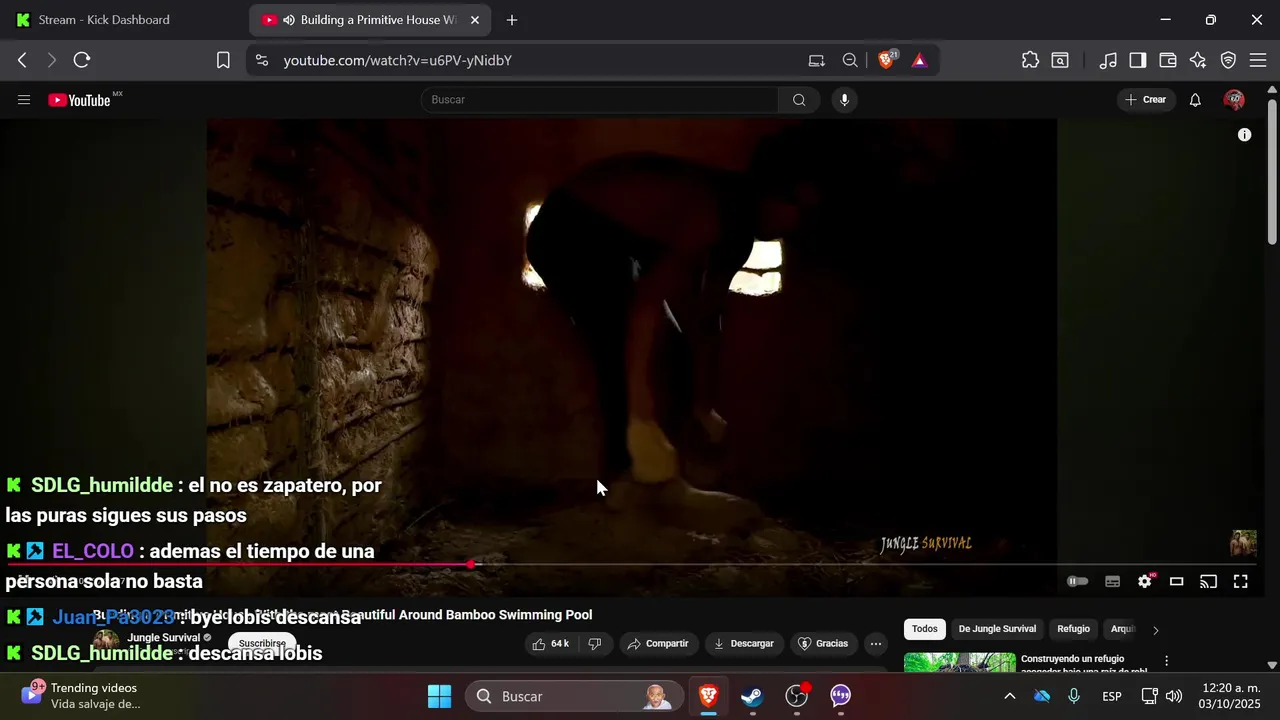Viewport: 1280px width, 720px height.
Task: Go to the YouTube home logo
Action: click(x=79, y=100)
